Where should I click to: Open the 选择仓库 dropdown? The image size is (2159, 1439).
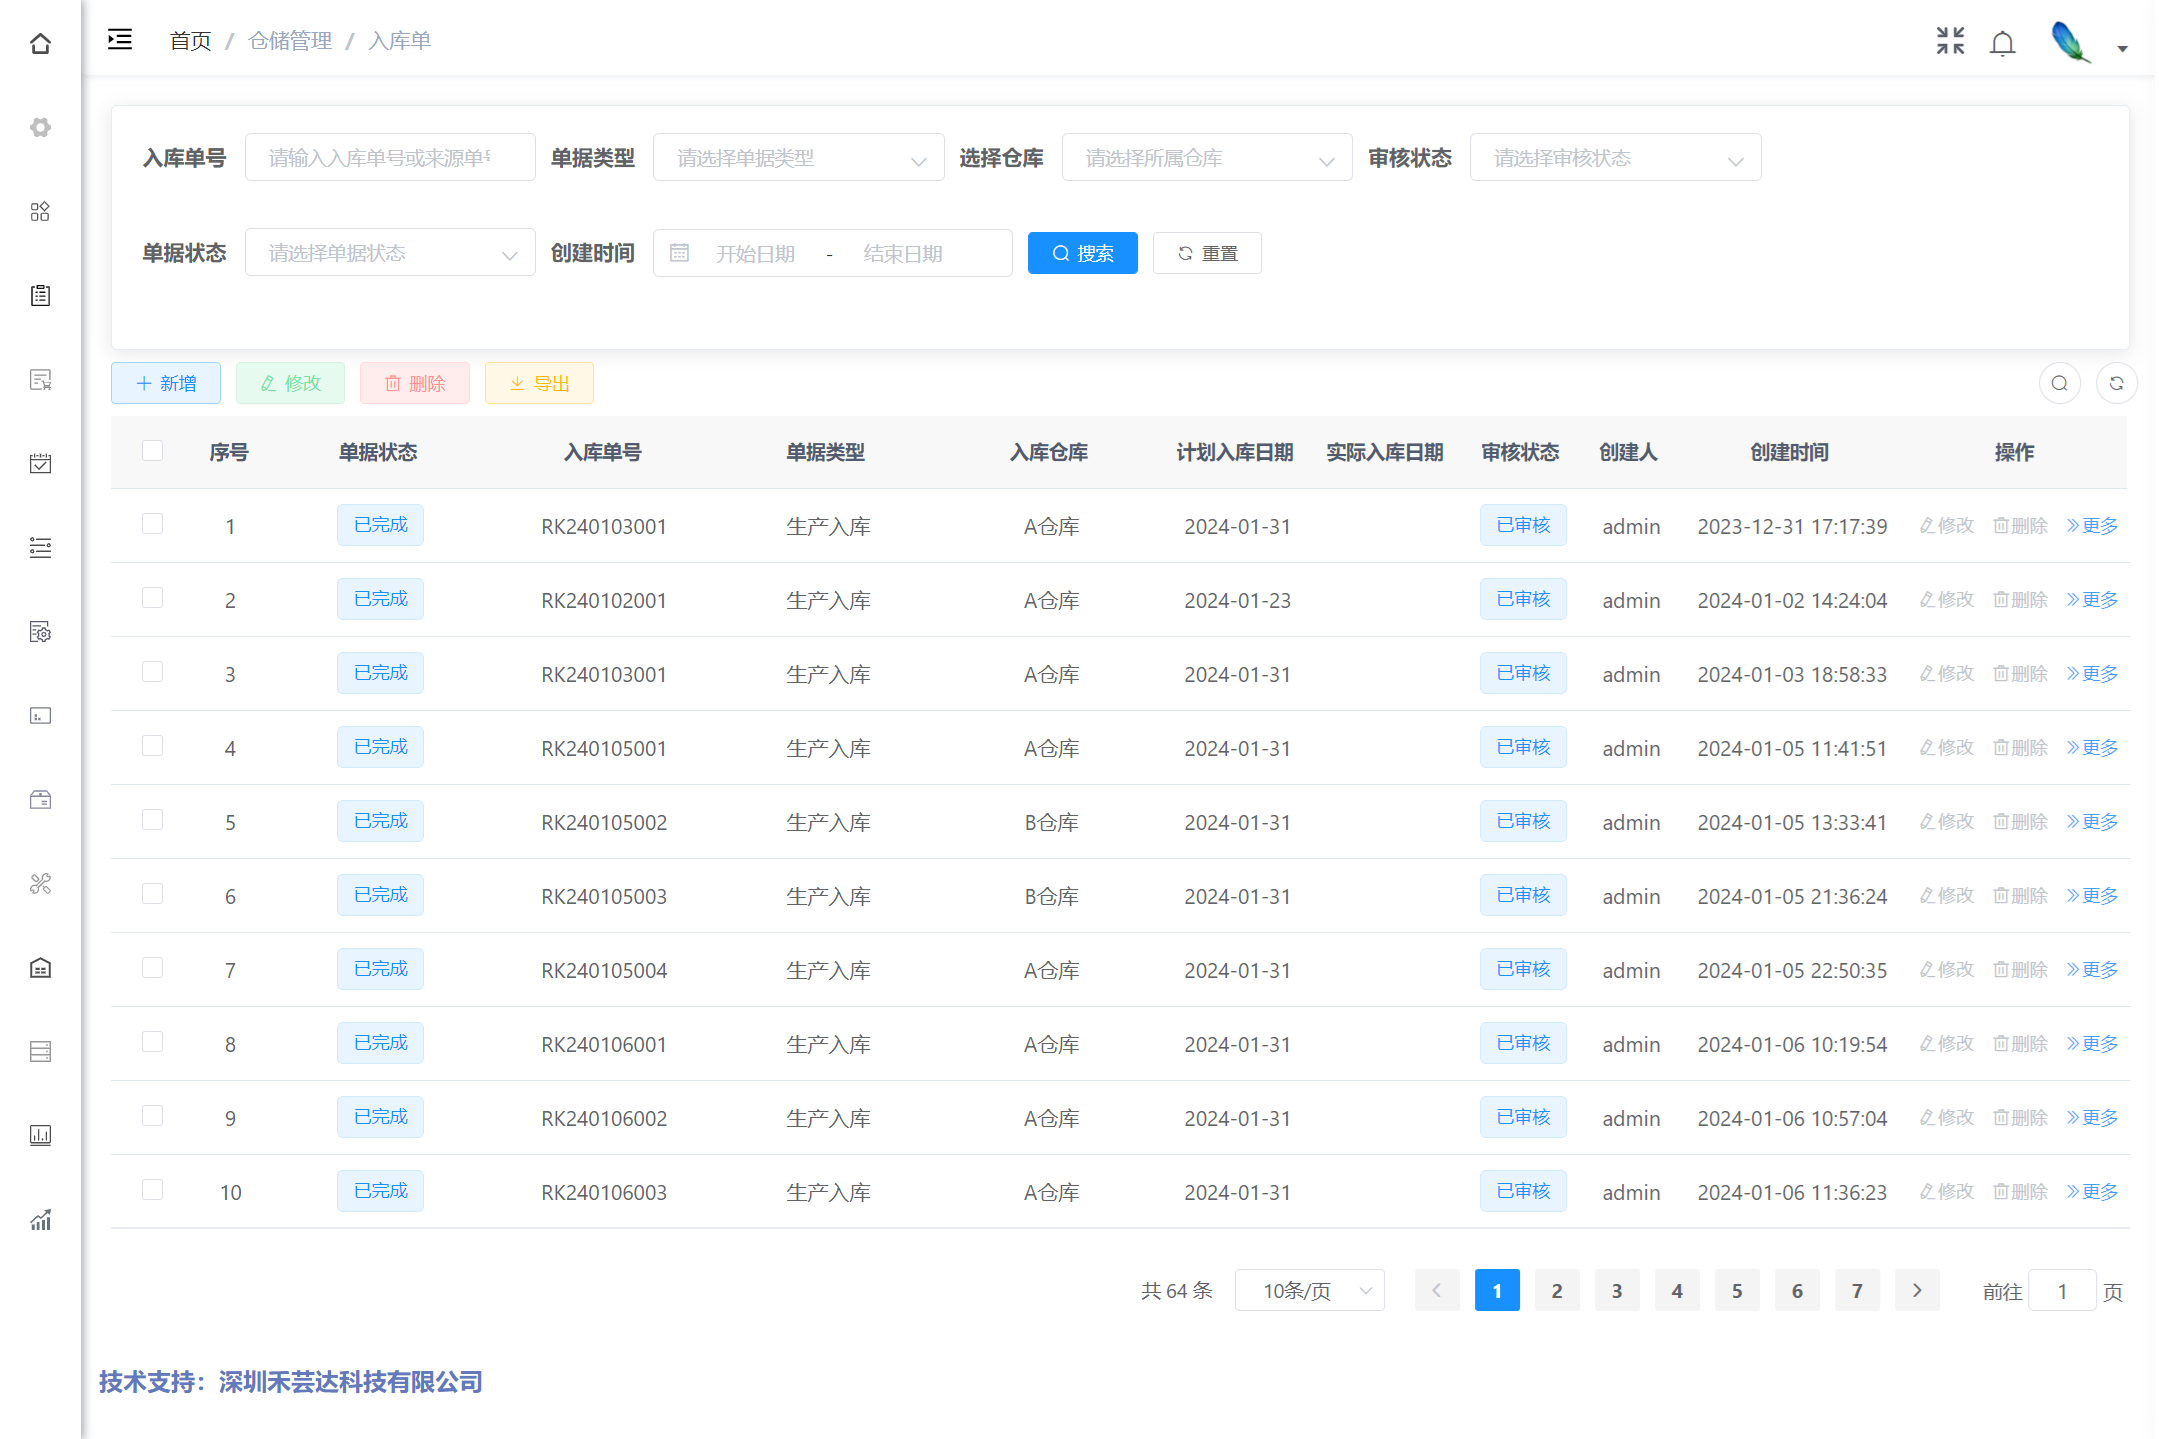click(x=1206, y=158)
